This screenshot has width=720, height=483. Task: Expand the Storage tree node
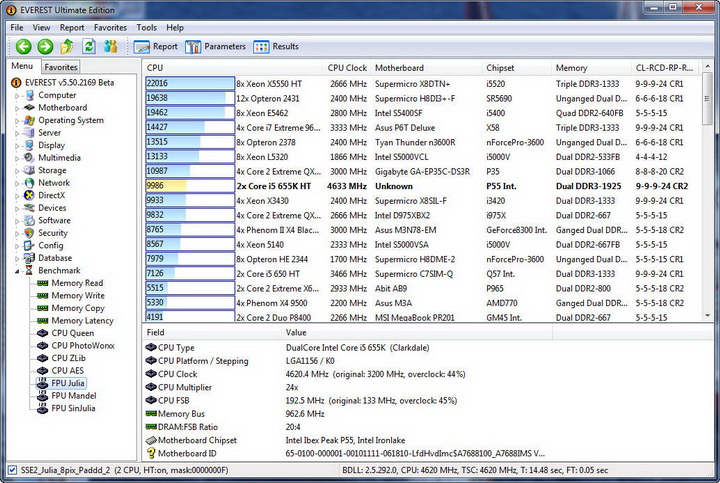pyautogui.click(x=17, y=171)
